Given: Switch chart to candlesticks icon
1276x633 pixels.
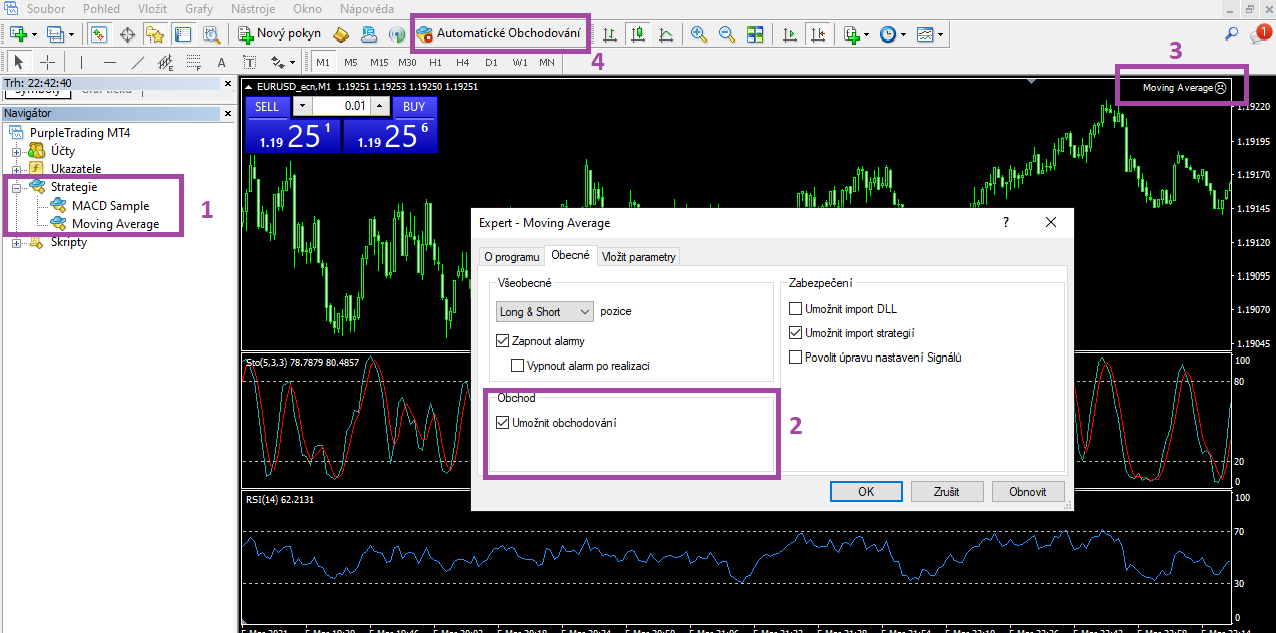Looking at the screenshot, I should 637,34.
